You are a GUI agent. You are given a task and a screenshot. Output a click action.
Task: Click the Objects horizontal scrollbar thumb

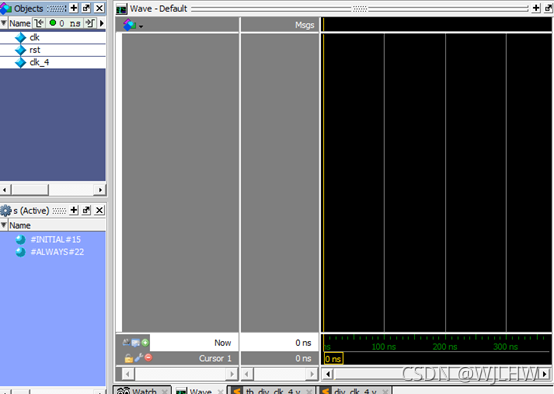click(x=30, y=190)
